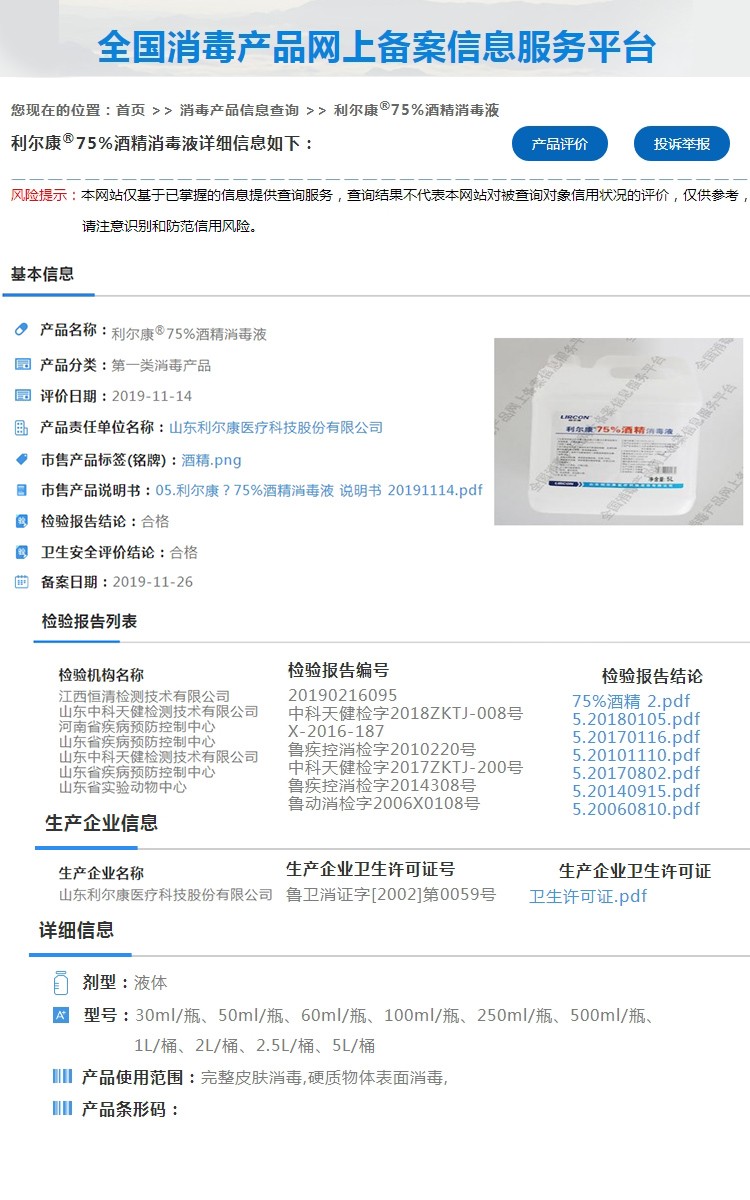This screenshot has height=1200, width=750.
Task: Open the 酒精.png label file
Action: click(x=211, y=461)
